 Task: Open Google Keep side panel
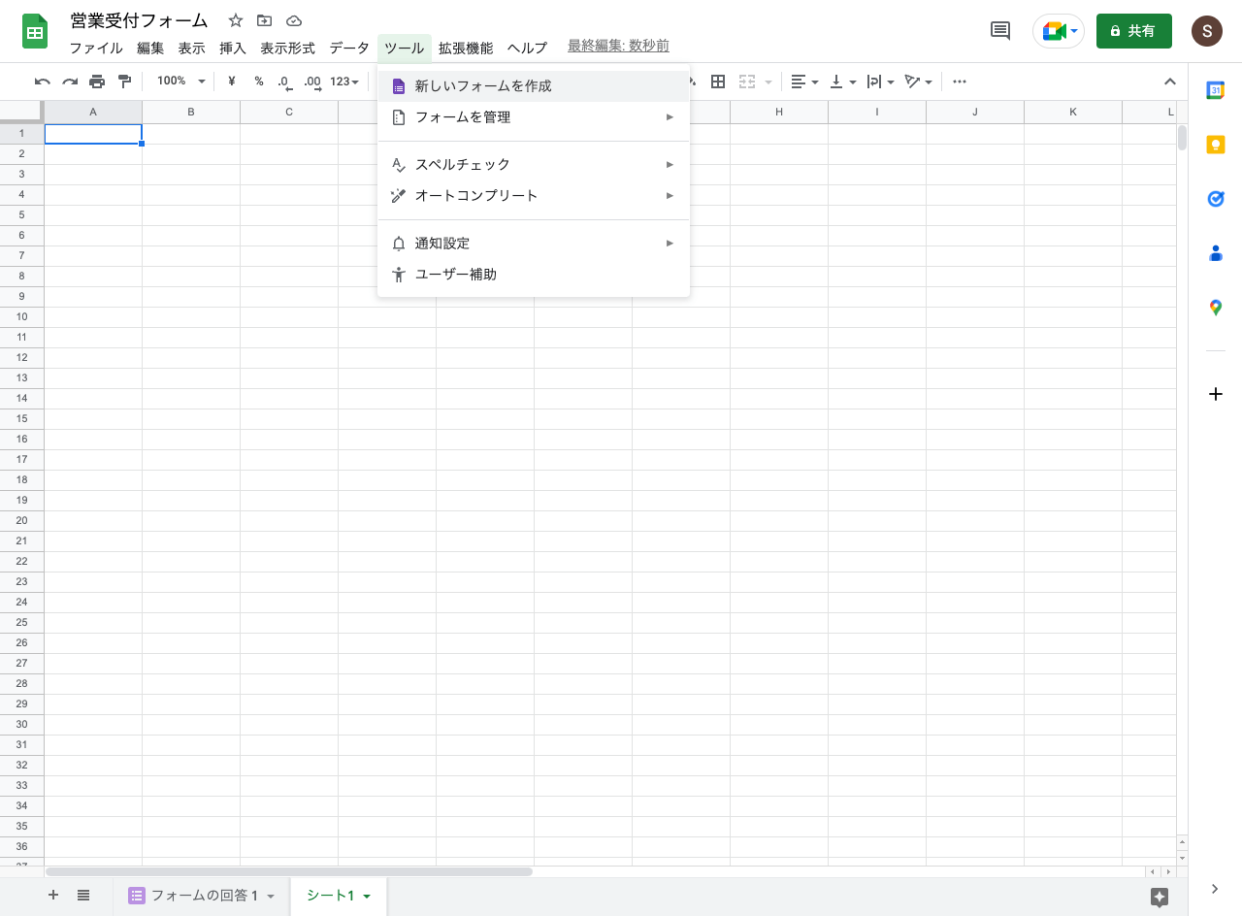coord(1215,145)
